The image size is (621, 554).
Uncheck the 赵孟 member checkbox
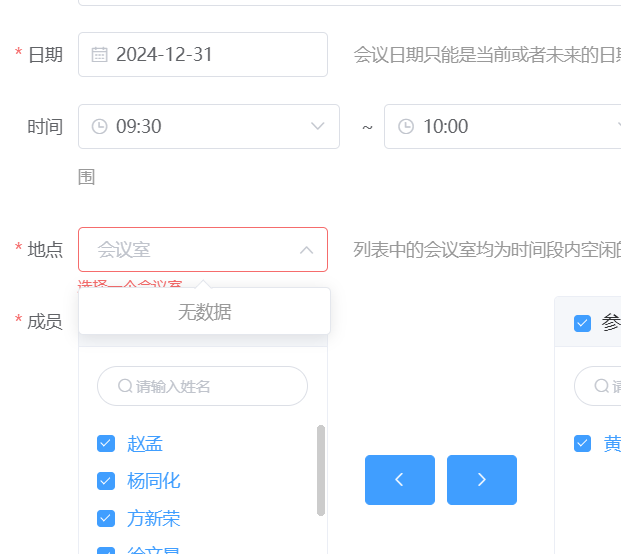tap(106, 444)
